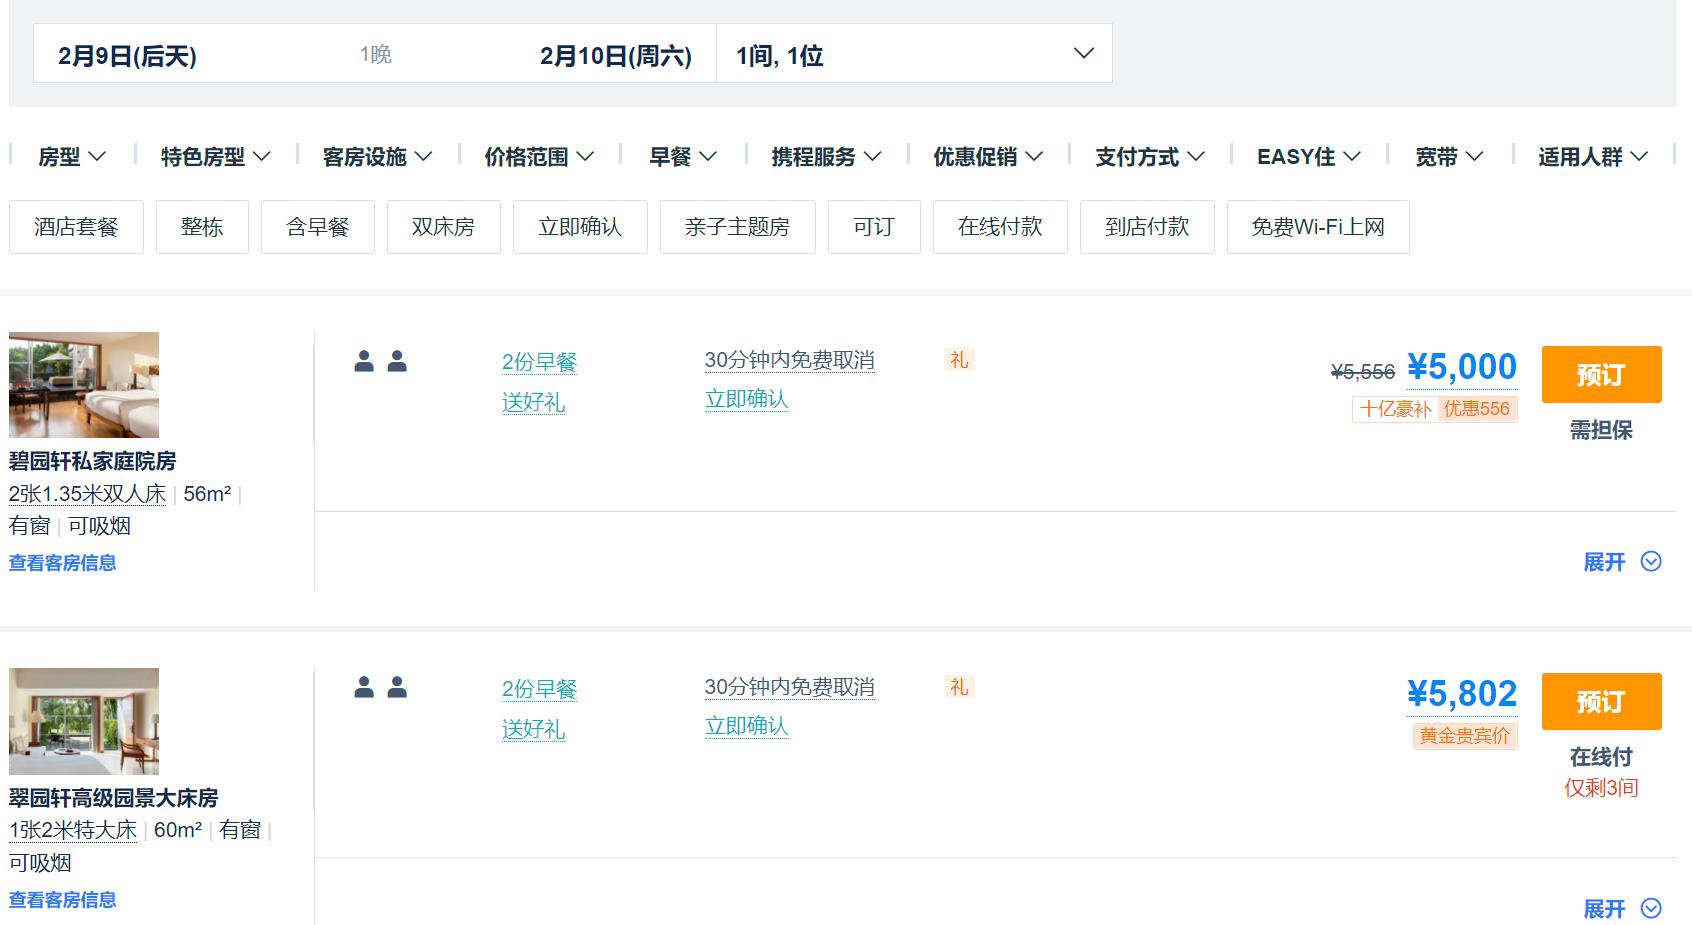Click the 碧园轩私家庭院房 room photo thumbnail

(84, 385)
